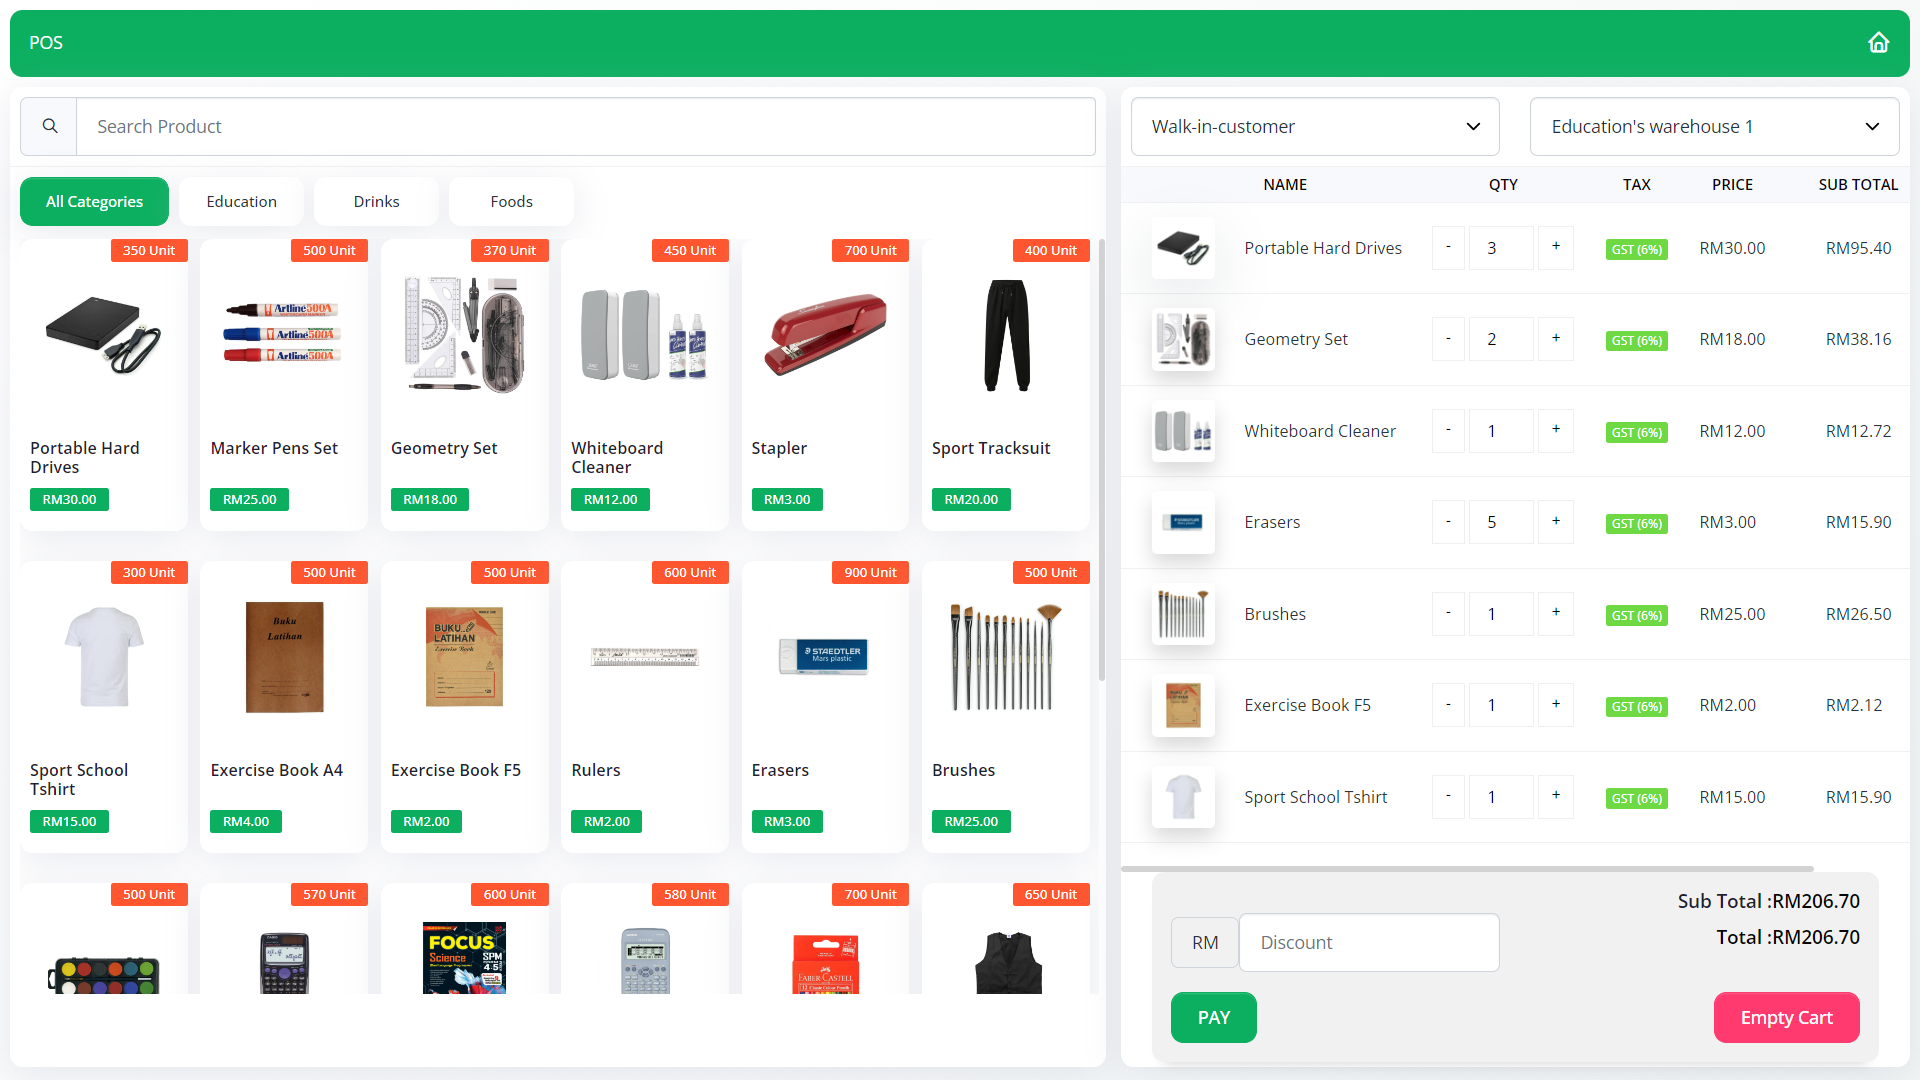
Task: Click the Sub Total :RM206.70 text
Action: pos(1768,901)
